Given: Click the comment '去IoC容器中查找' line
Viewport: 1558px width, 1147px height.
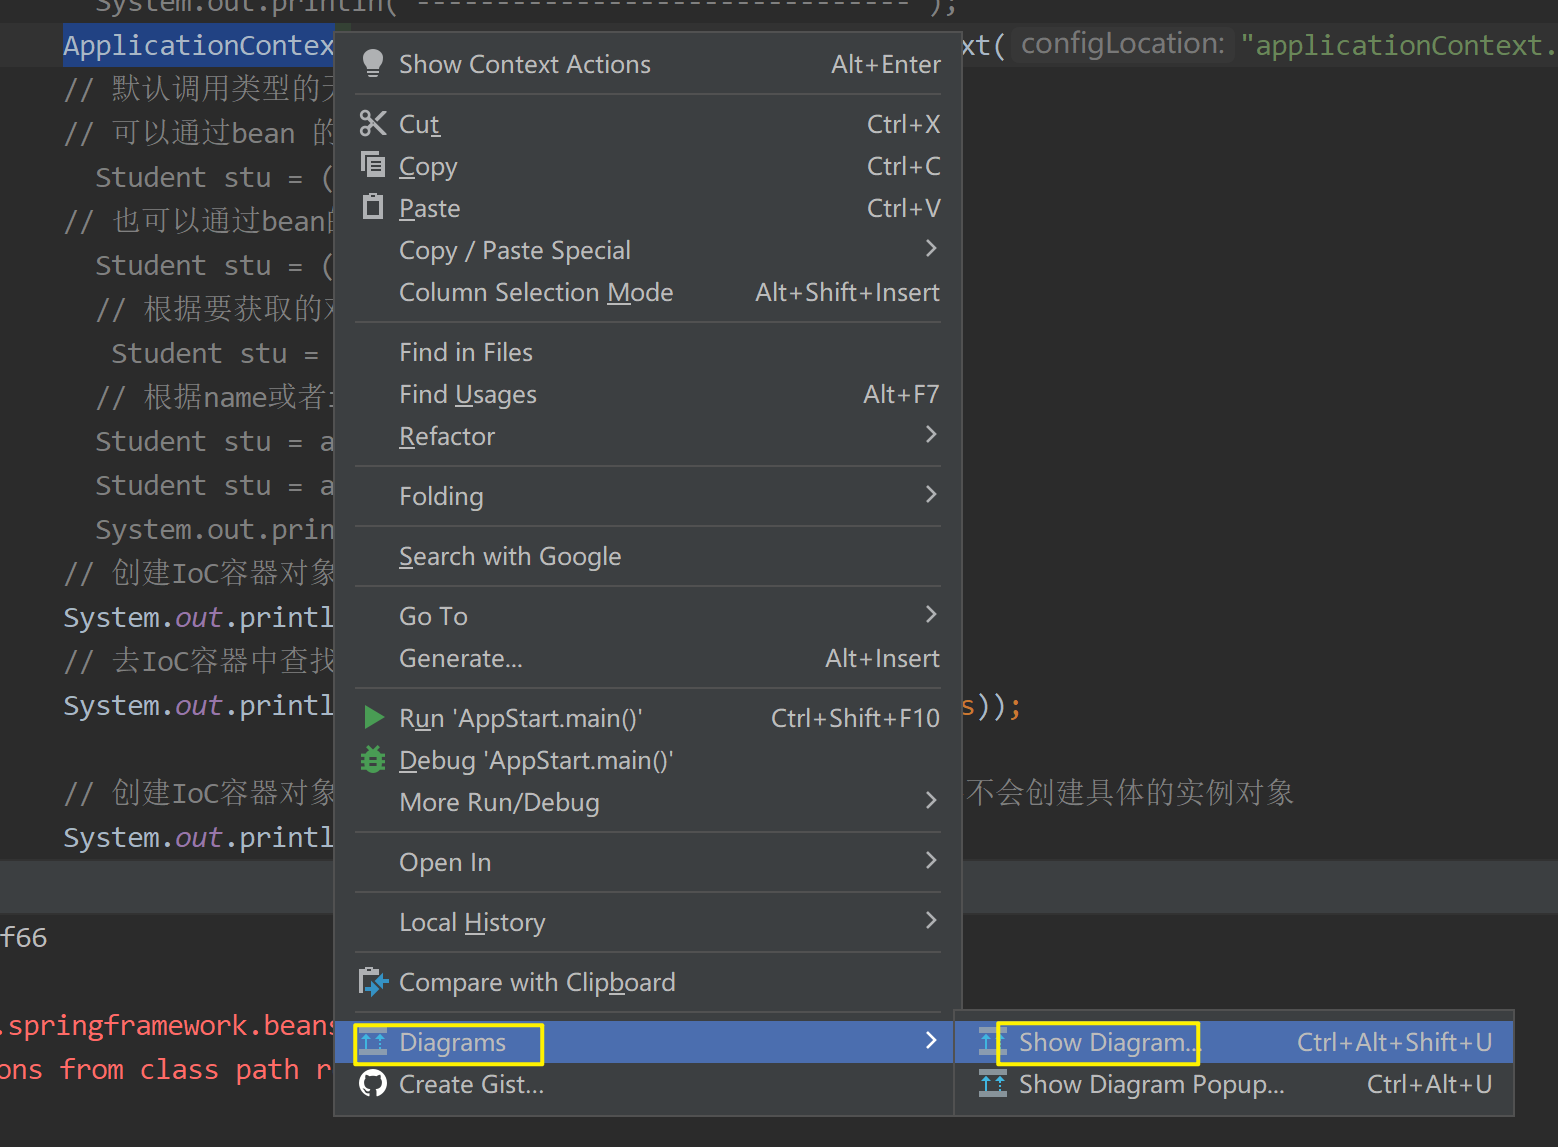Looking at the screenshot, I should coord(199,660).
